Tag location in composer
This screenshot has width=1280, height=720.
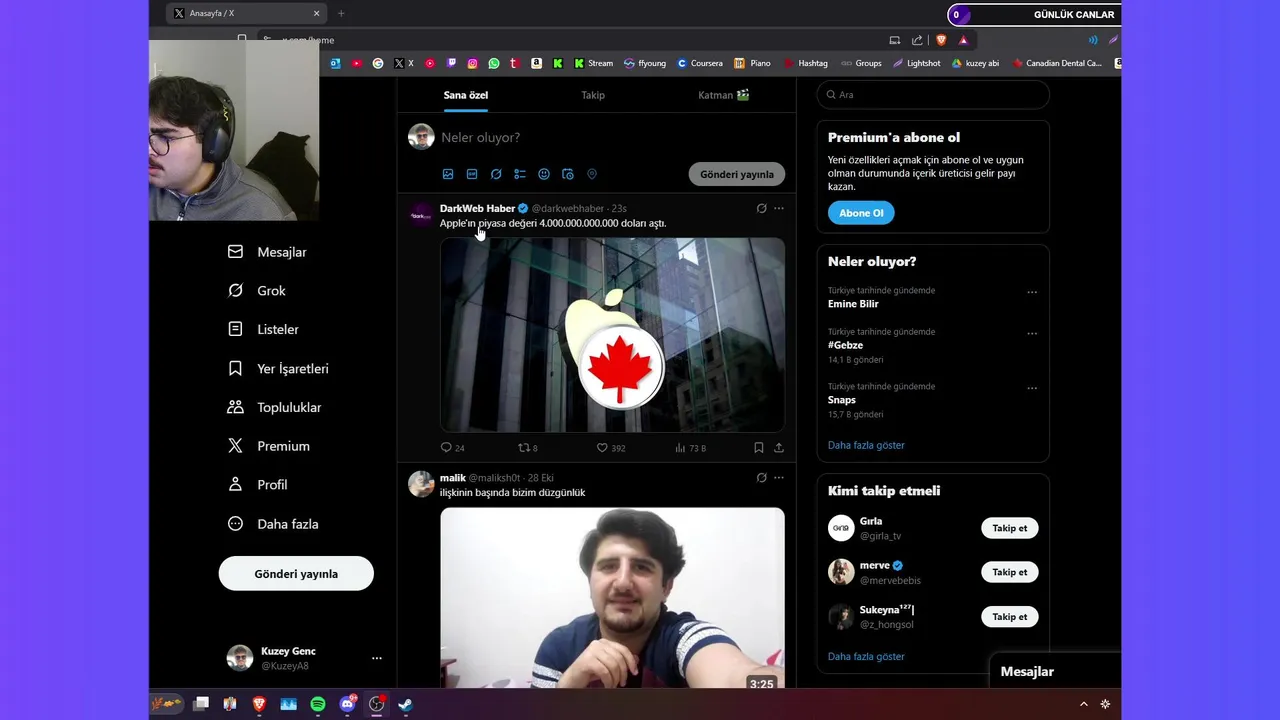coord(592,174)
